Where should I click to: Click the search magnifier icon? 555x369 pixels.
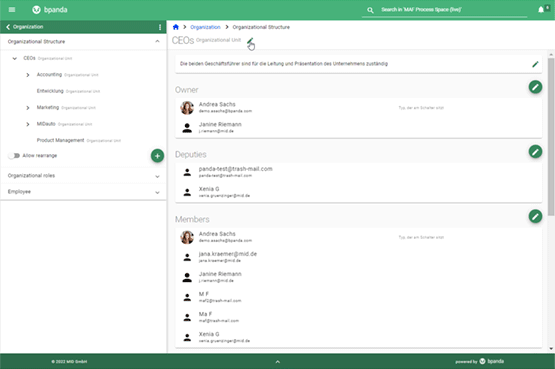[370, 10]
